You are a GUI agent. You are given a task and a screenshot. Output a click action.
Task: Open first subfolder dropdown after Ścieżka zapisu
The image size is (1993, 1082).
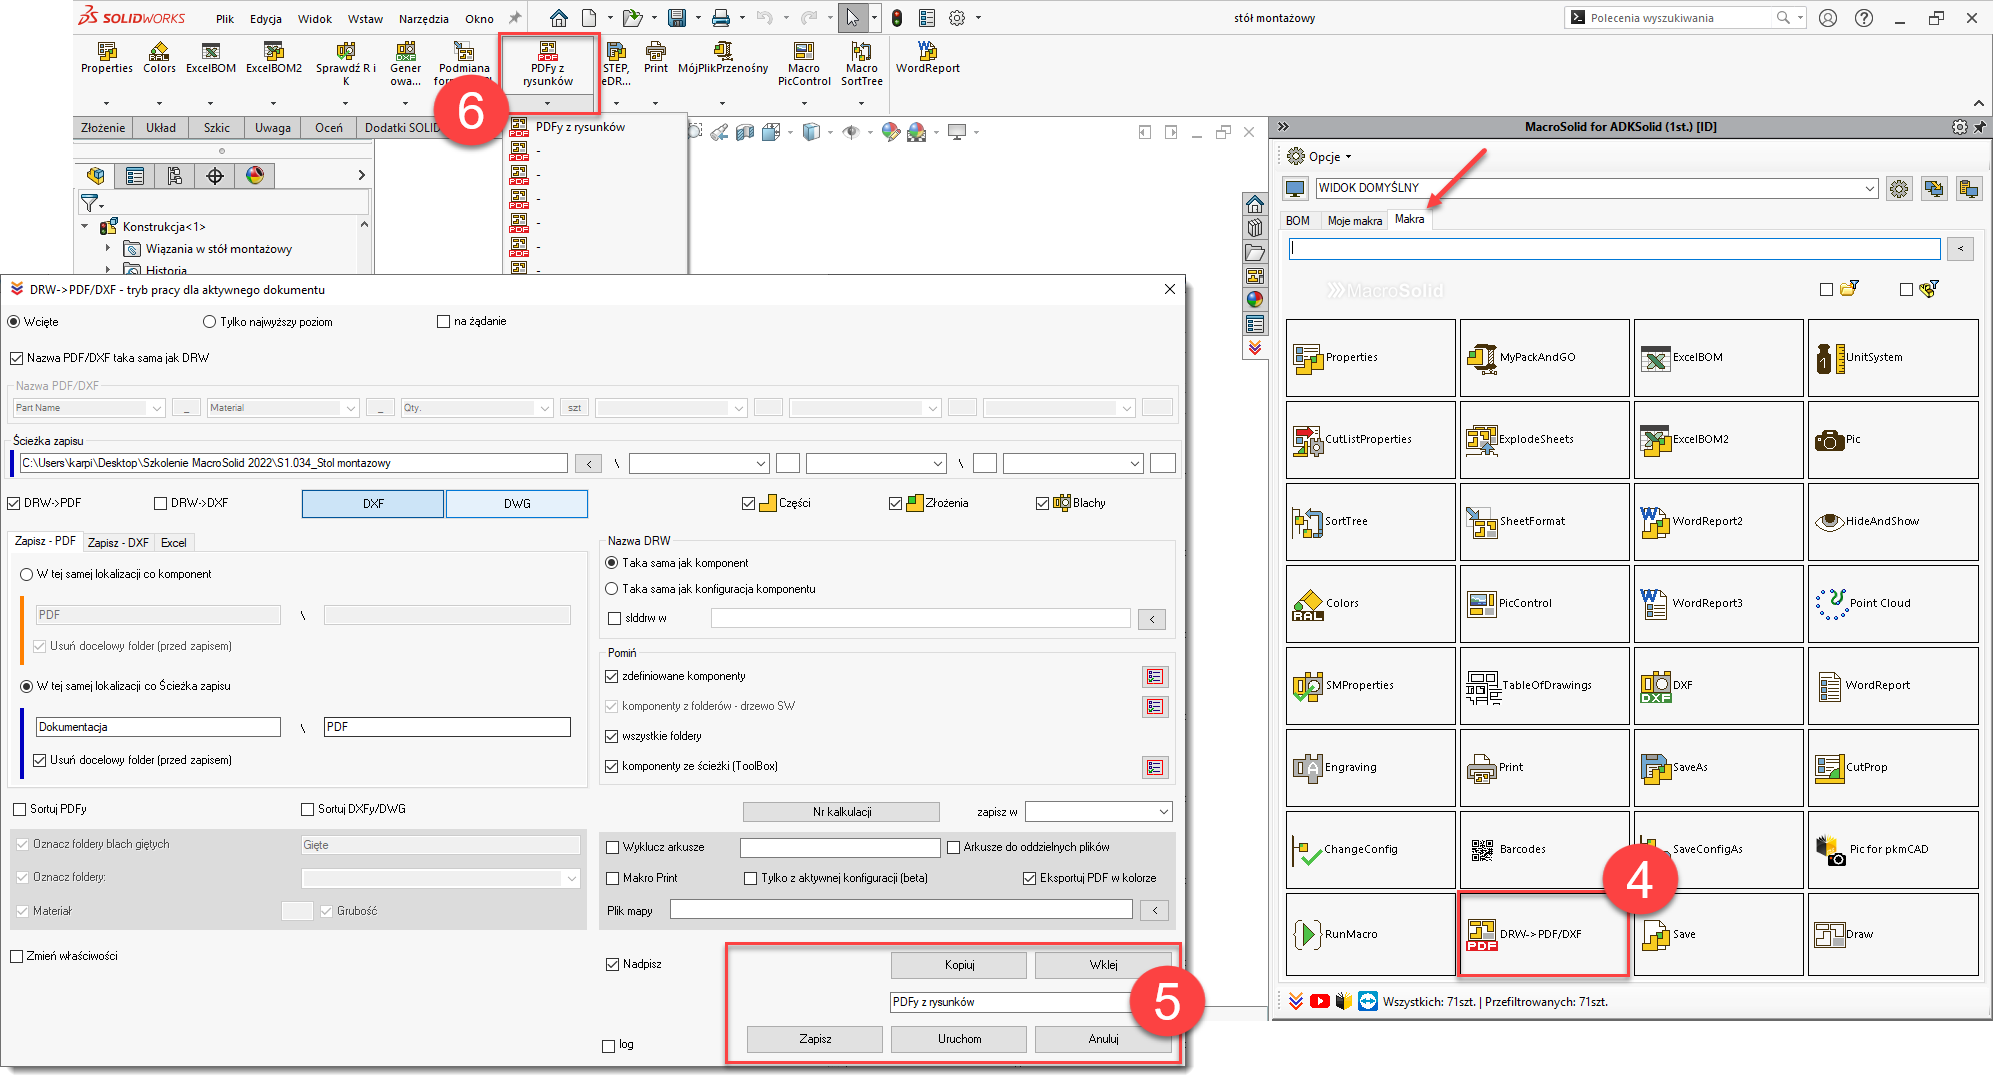click(x=699, y=463)
